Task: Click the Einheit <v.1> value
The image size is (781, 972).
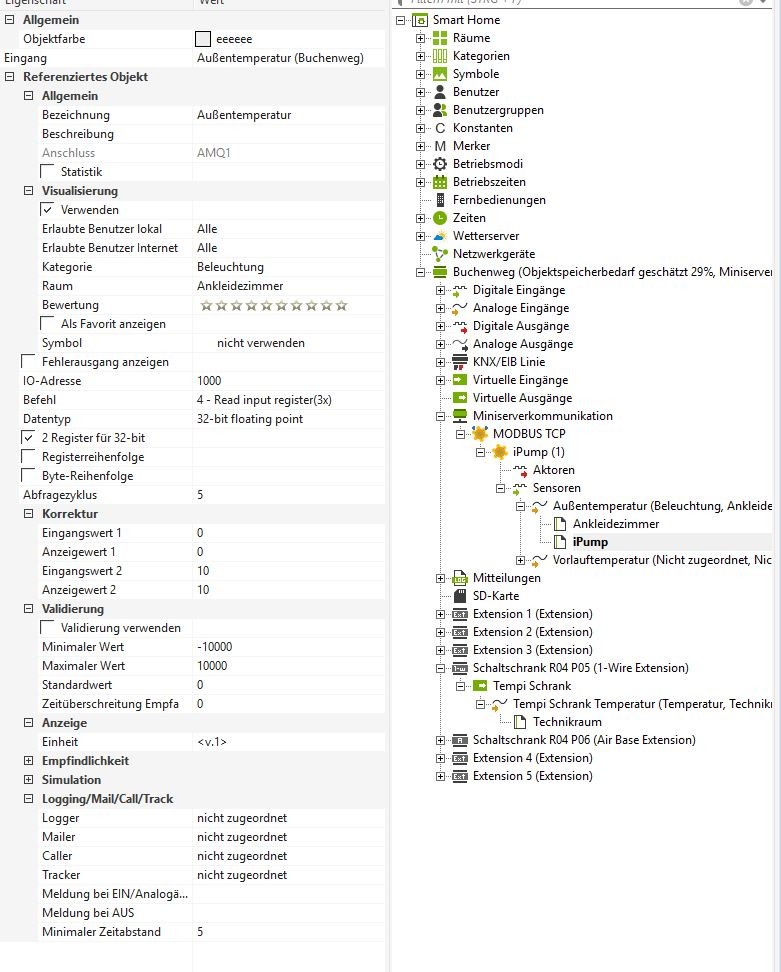Action: tap(288, 741)
